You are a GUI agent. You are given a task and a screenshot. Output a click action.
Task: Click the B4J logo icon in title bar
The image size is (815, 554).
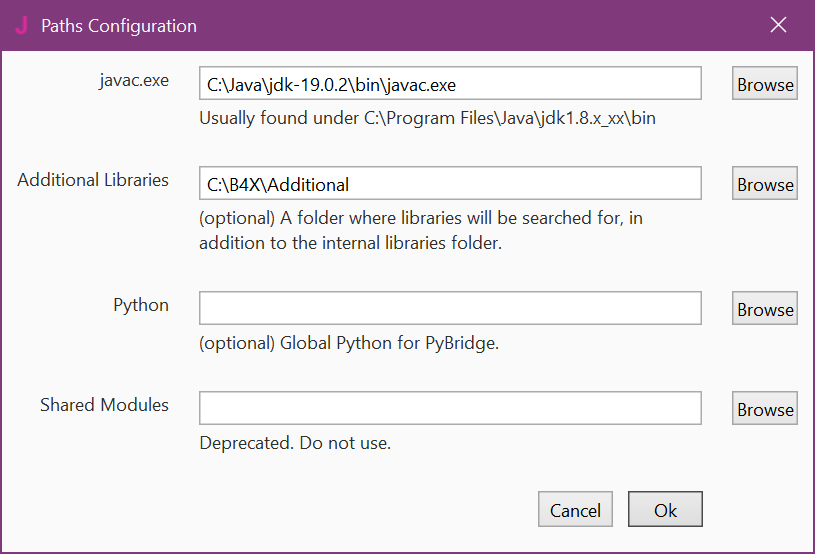pyautogui.click(x=22, y=26)
